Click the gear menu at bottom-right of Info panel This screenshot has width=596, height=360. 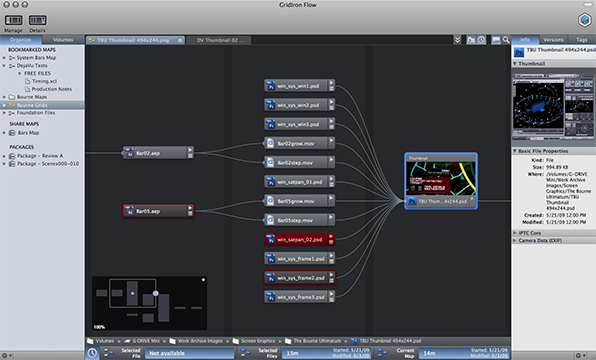click(580, 355)
